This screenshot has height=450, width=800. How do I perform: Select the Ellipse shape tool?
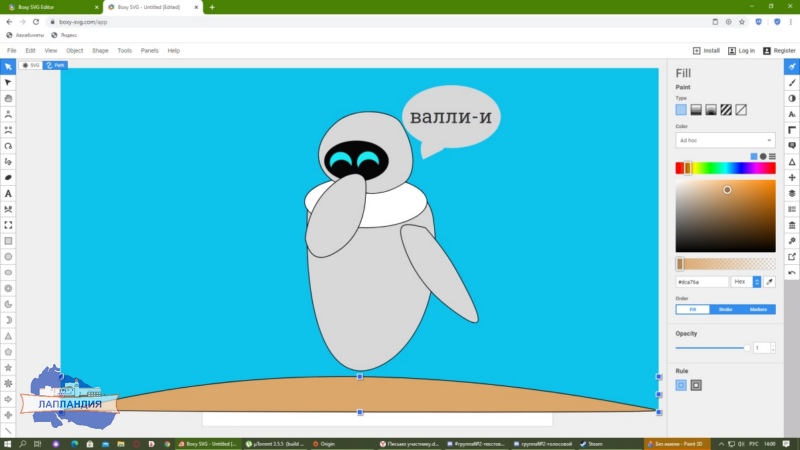coord(8,272)
